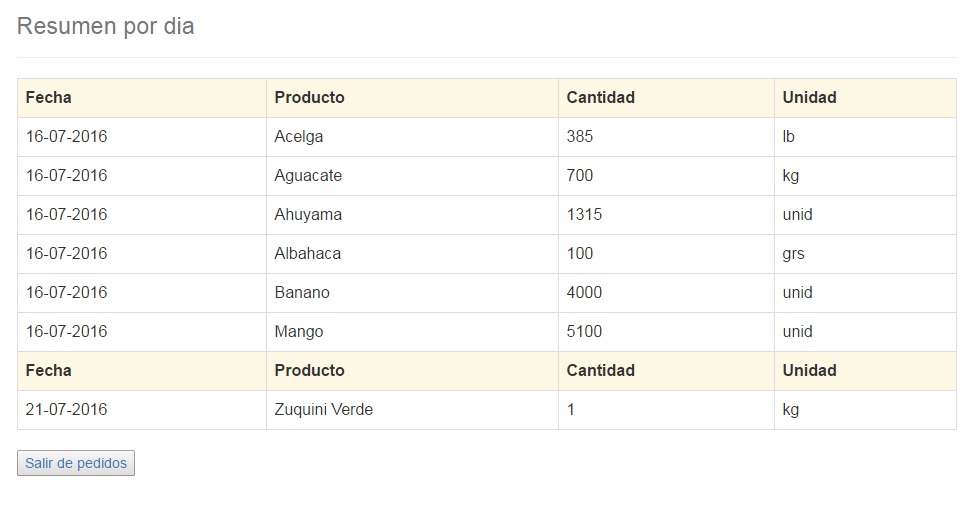Select the Albahaca product cell
This screenshot has width=965, height=519.
coord(412,254)
